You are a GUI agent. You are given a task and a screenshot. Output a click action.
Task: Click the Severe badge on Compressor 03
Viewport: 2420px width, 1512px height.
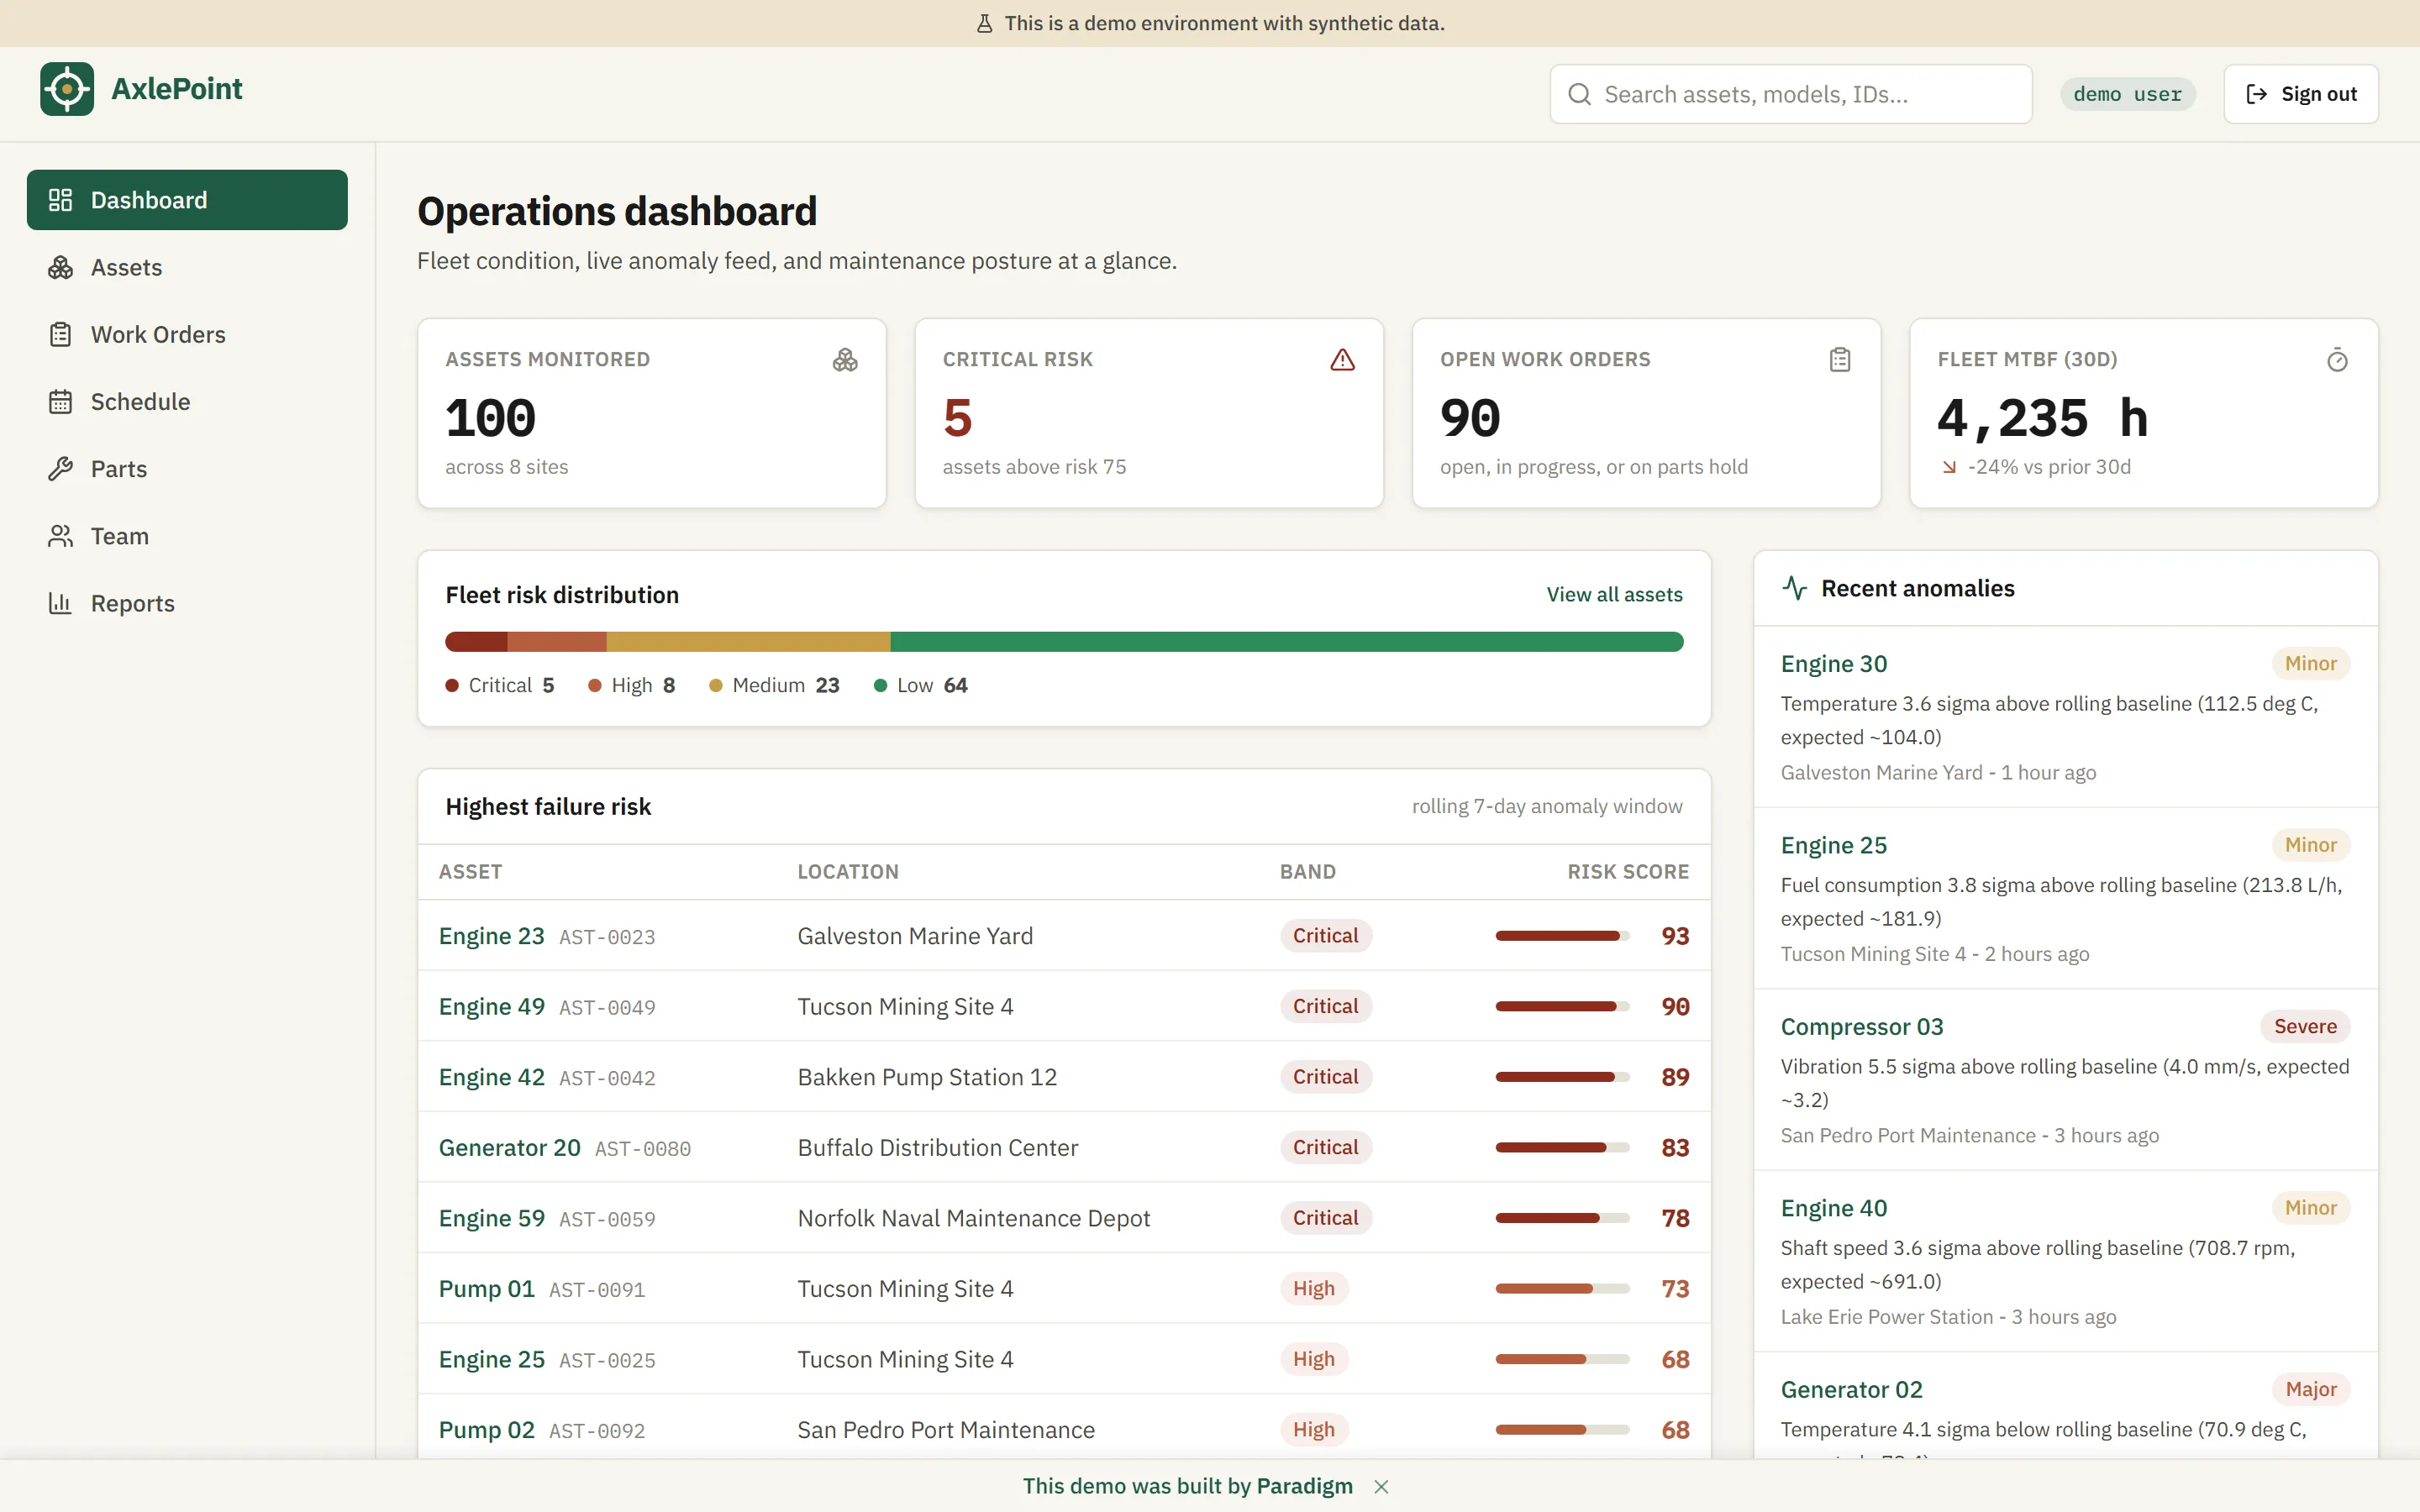click(x=2305, y=1026)
